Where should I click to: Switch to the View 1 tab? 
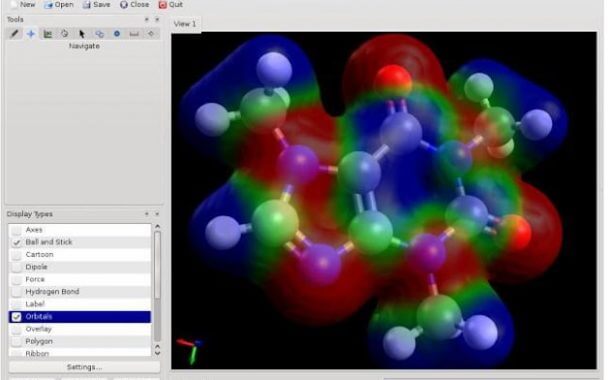coord(185,24)
